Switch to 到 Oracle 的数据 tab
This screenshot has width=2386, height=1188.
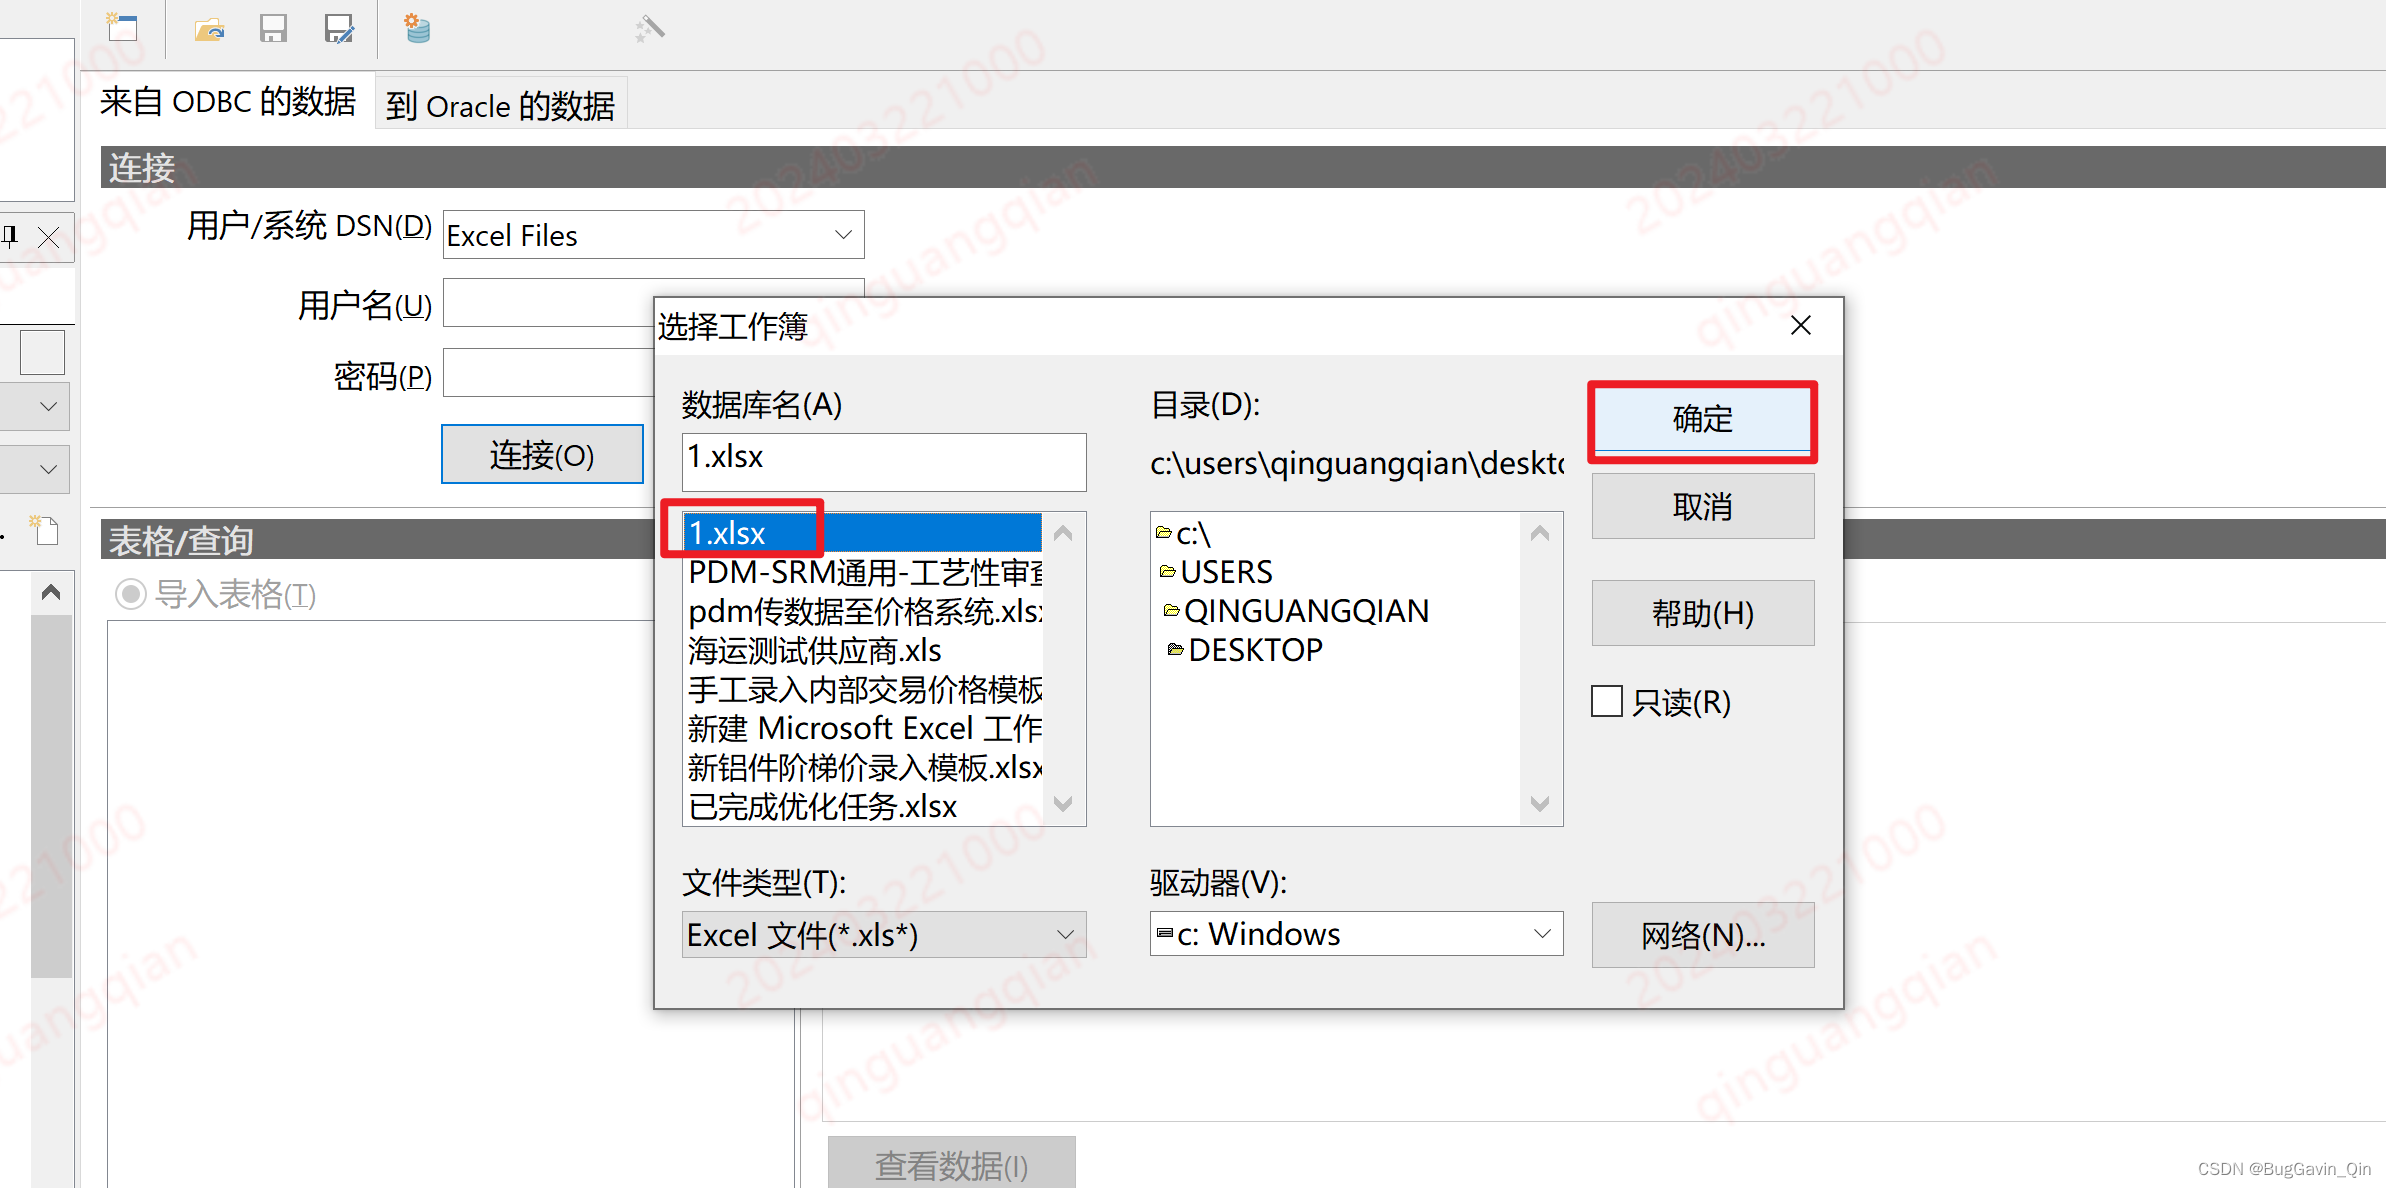(501, 105)
